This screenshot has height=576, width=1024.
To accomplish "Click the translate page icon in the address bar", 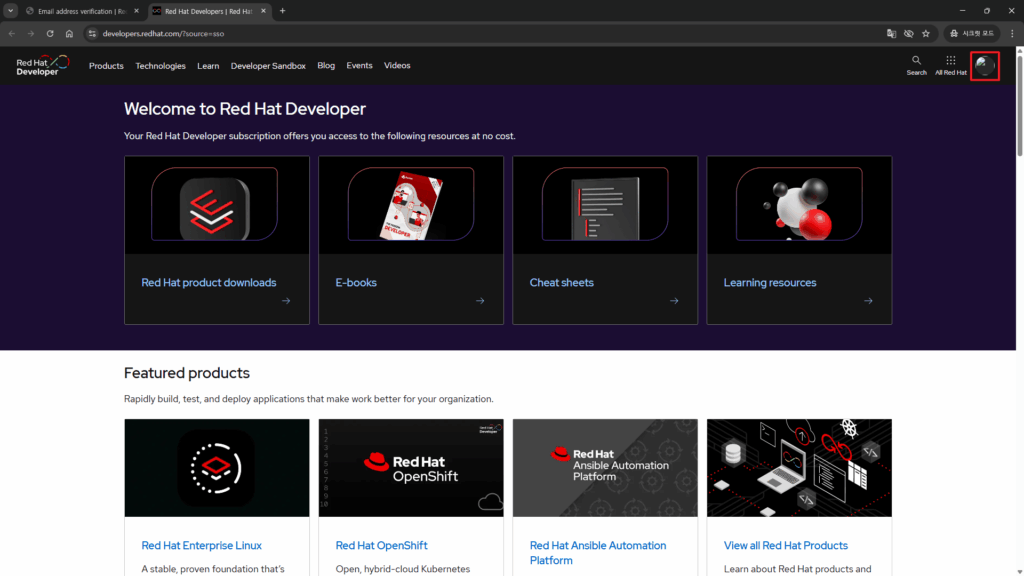I will 890,33.
